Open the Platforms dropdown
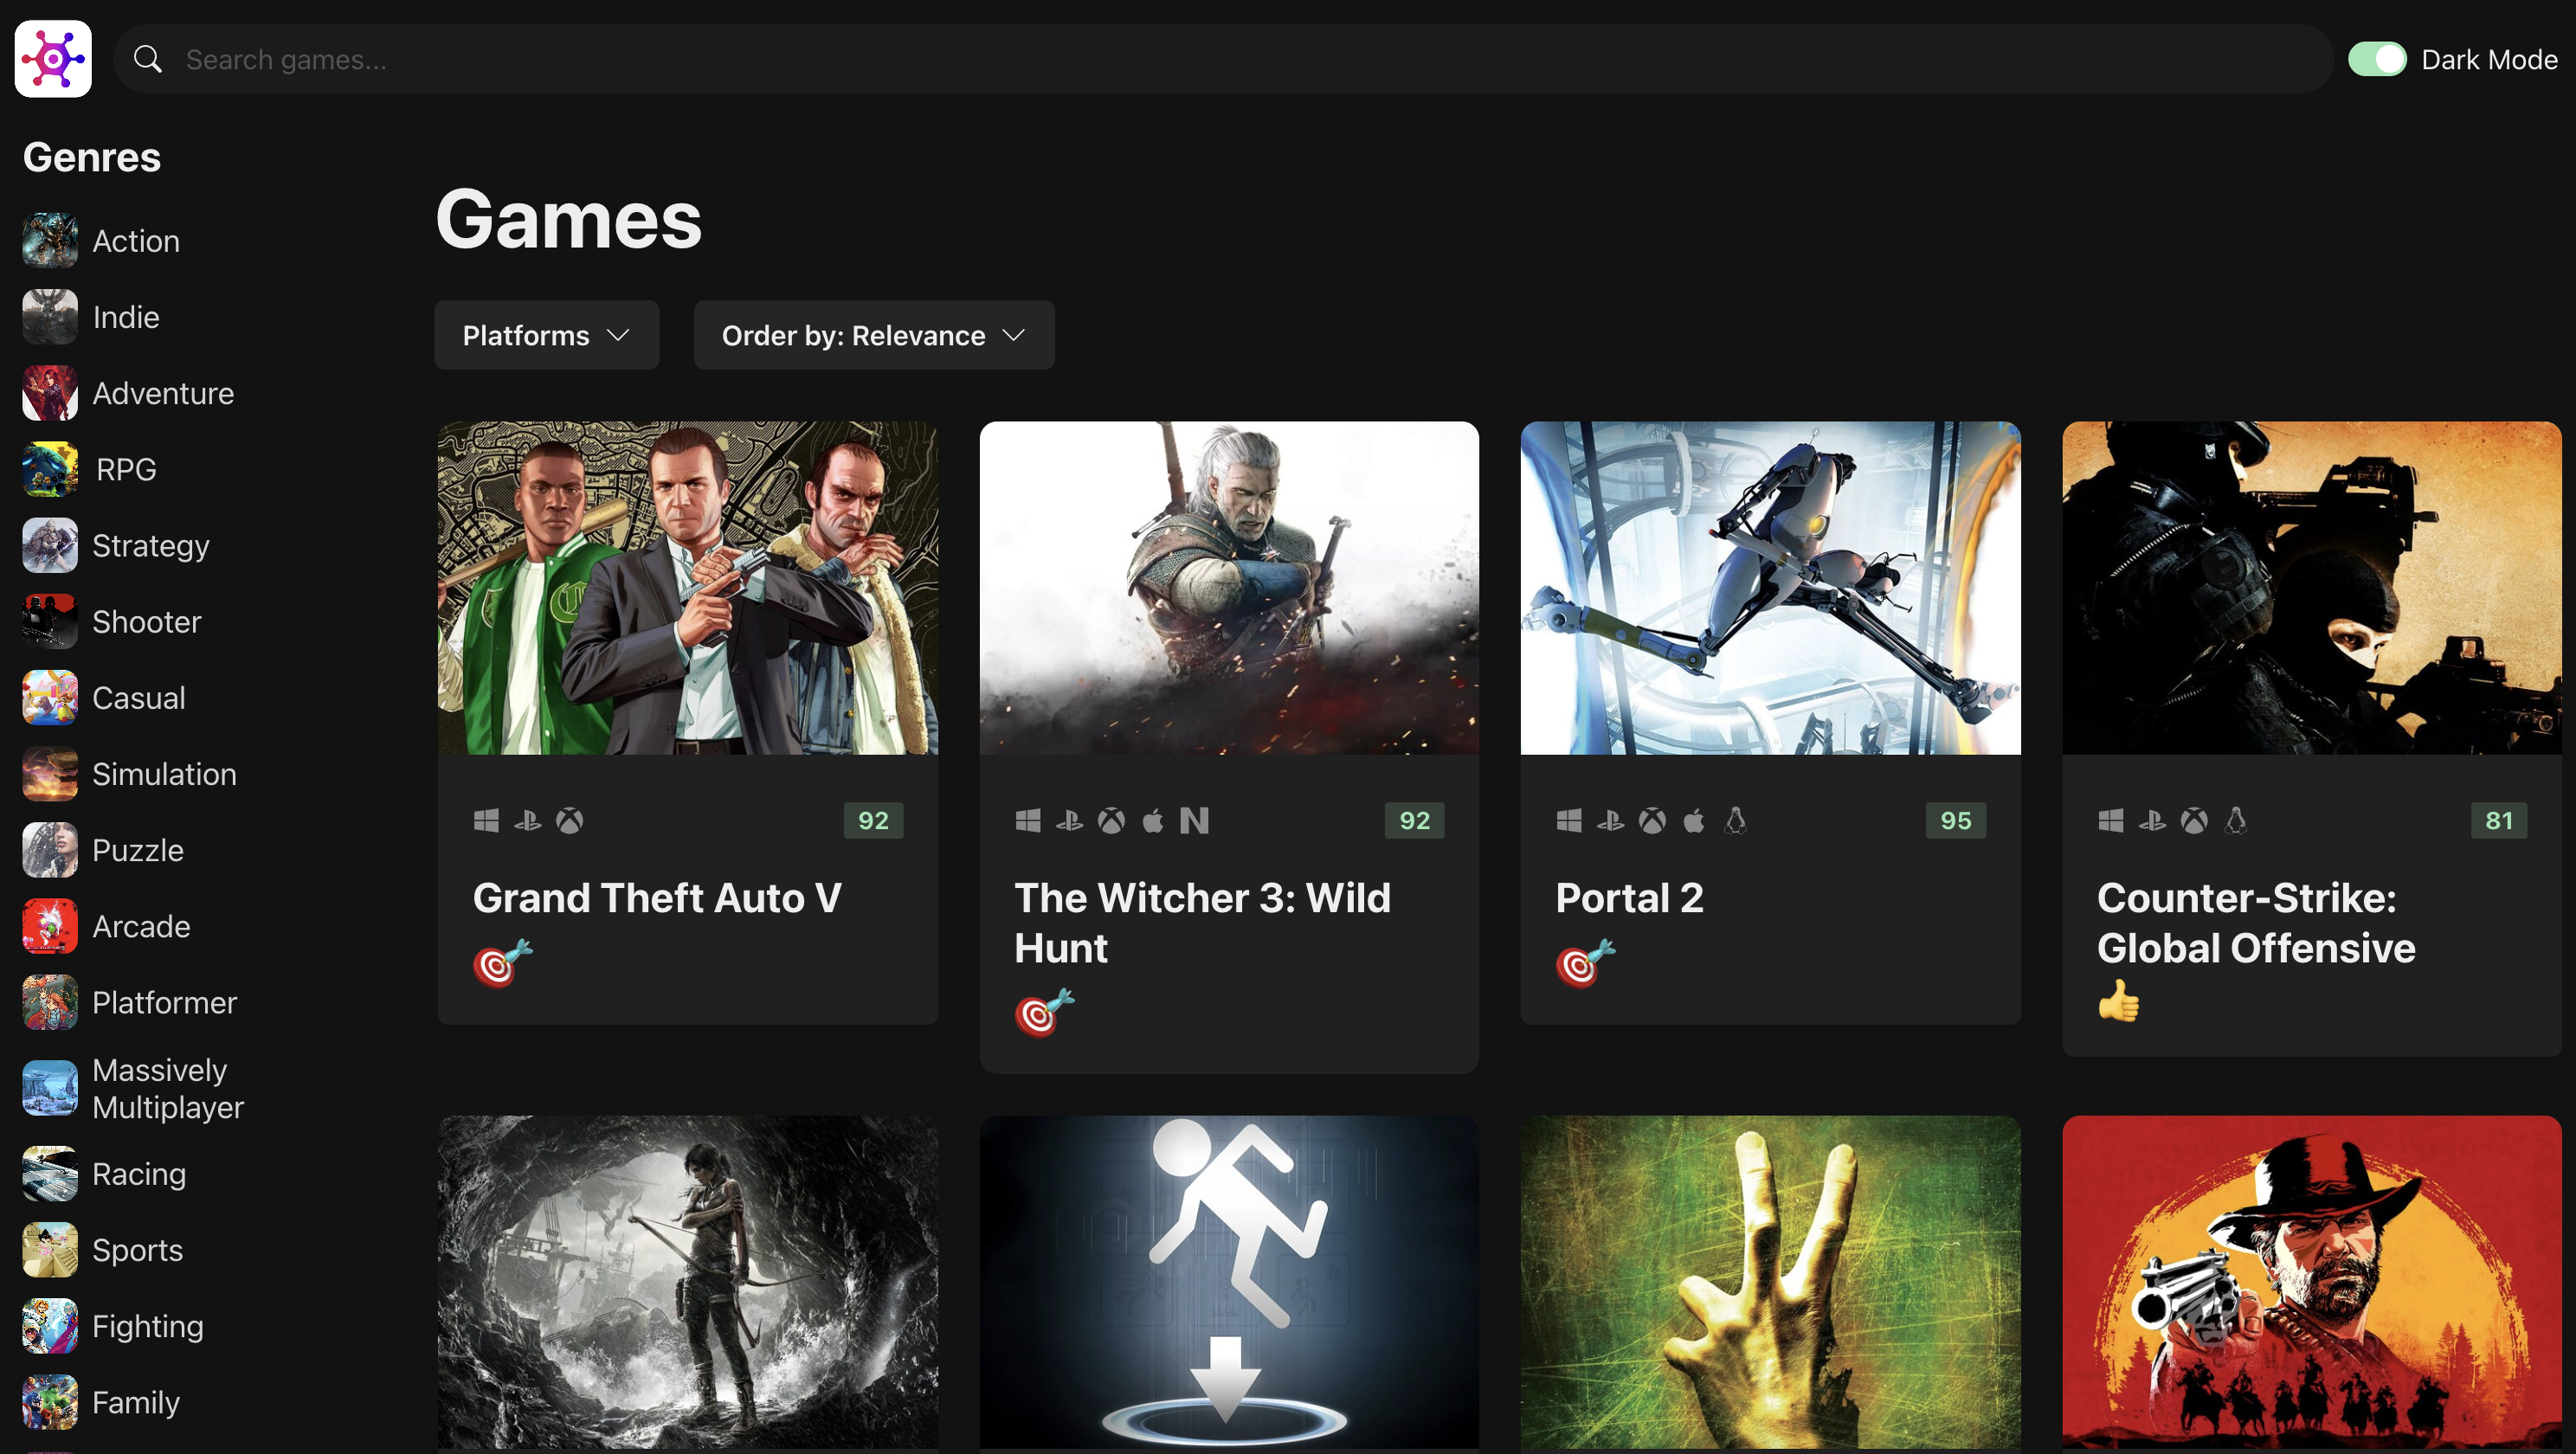Screen dimensions: 2576x1454 click(547, 335)
